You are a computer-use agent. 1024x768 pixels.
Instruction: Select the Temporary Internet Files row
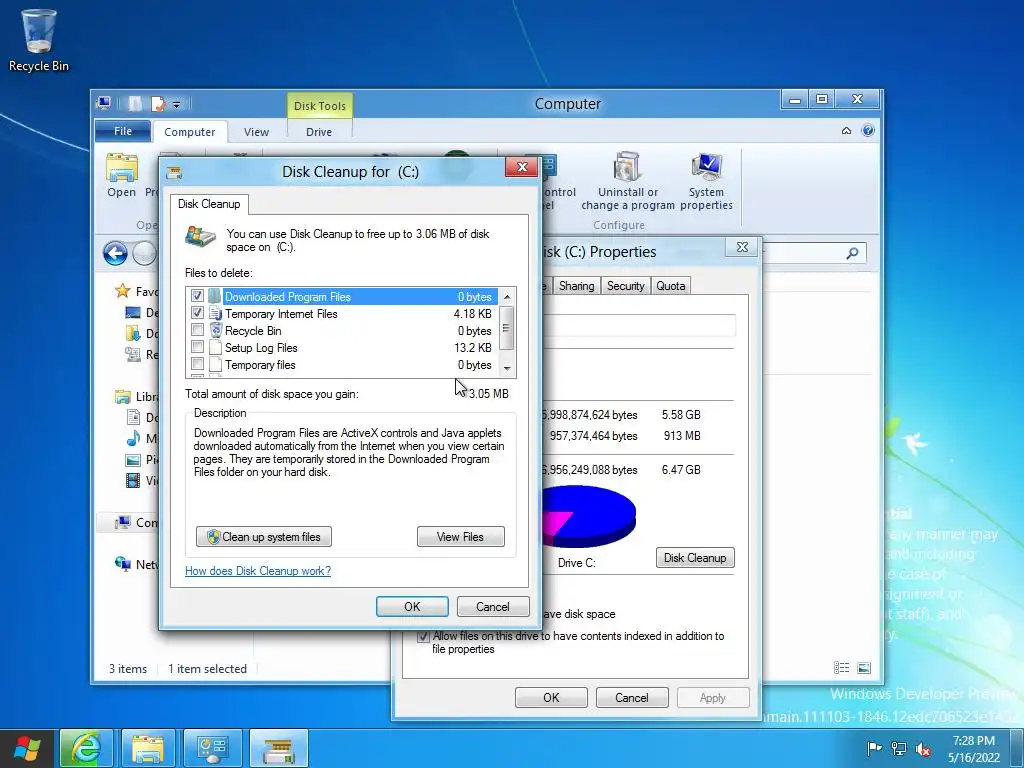pos(342,313)
